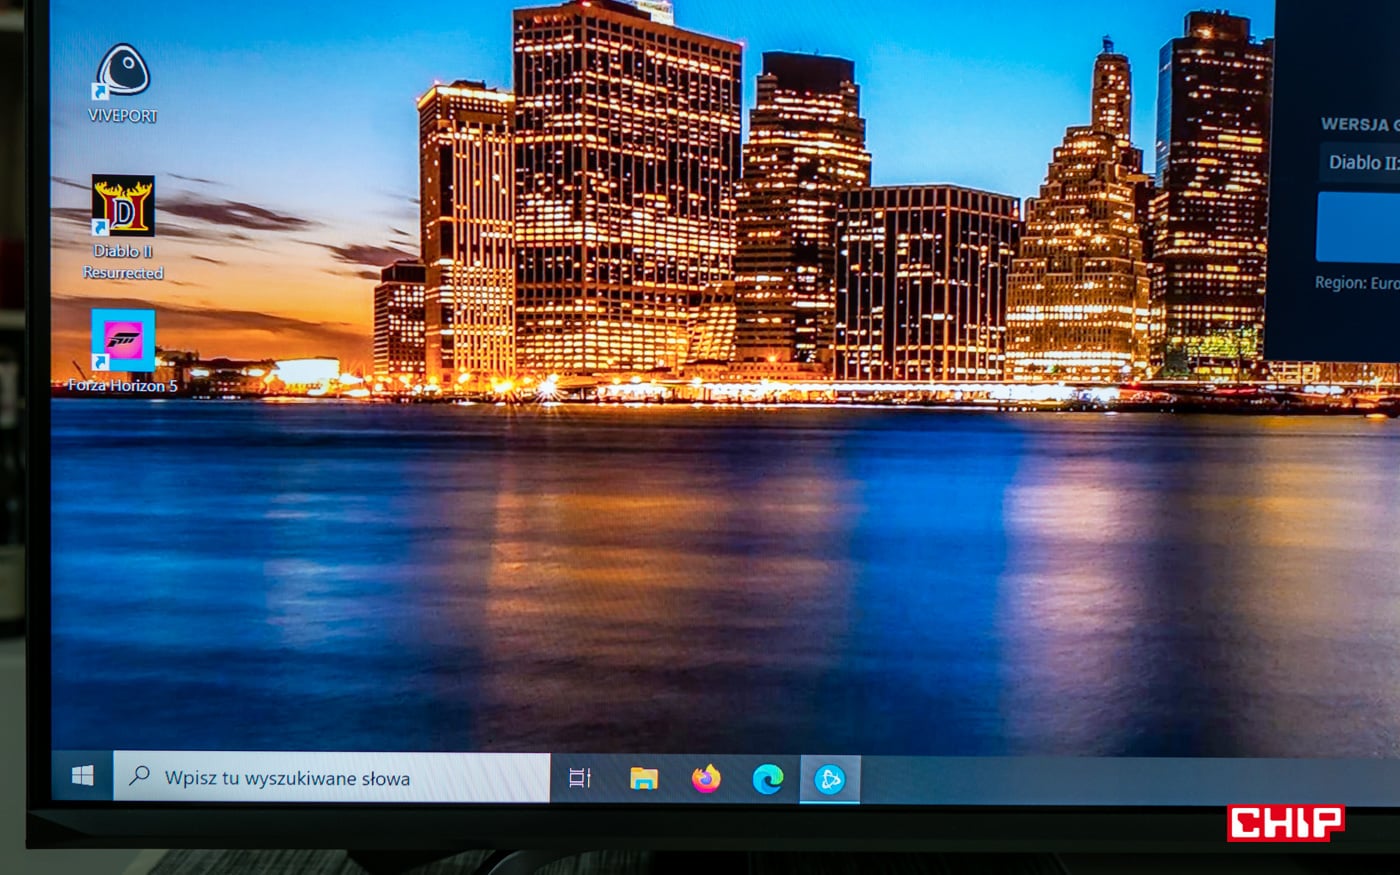
Task: Expand the Diablo II game version dropdown
Action: pyautogui.click(x=1360, y=162)
